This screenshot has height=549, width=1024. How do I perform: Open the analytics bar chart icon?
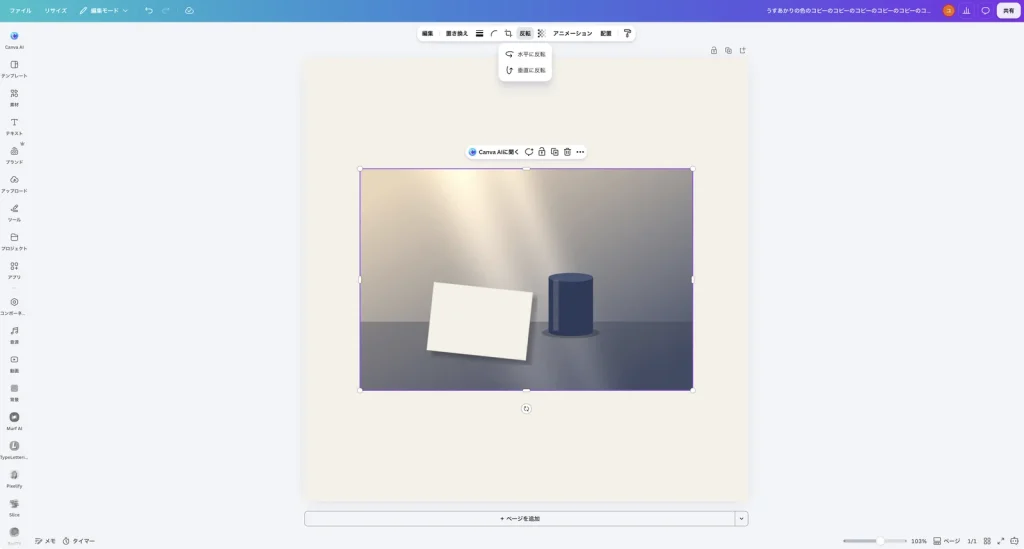point(967,10)
